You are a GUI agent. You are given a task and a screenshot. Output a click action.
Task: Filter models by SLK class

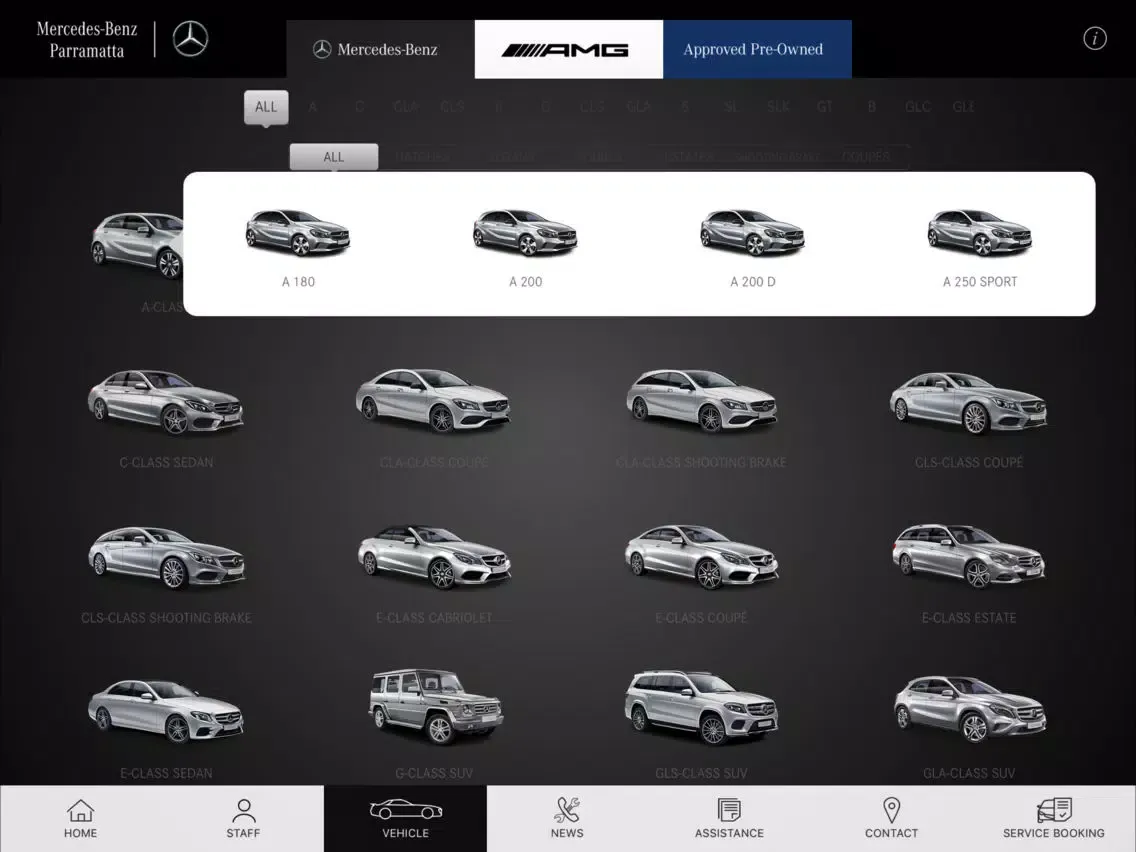(778, 107)
